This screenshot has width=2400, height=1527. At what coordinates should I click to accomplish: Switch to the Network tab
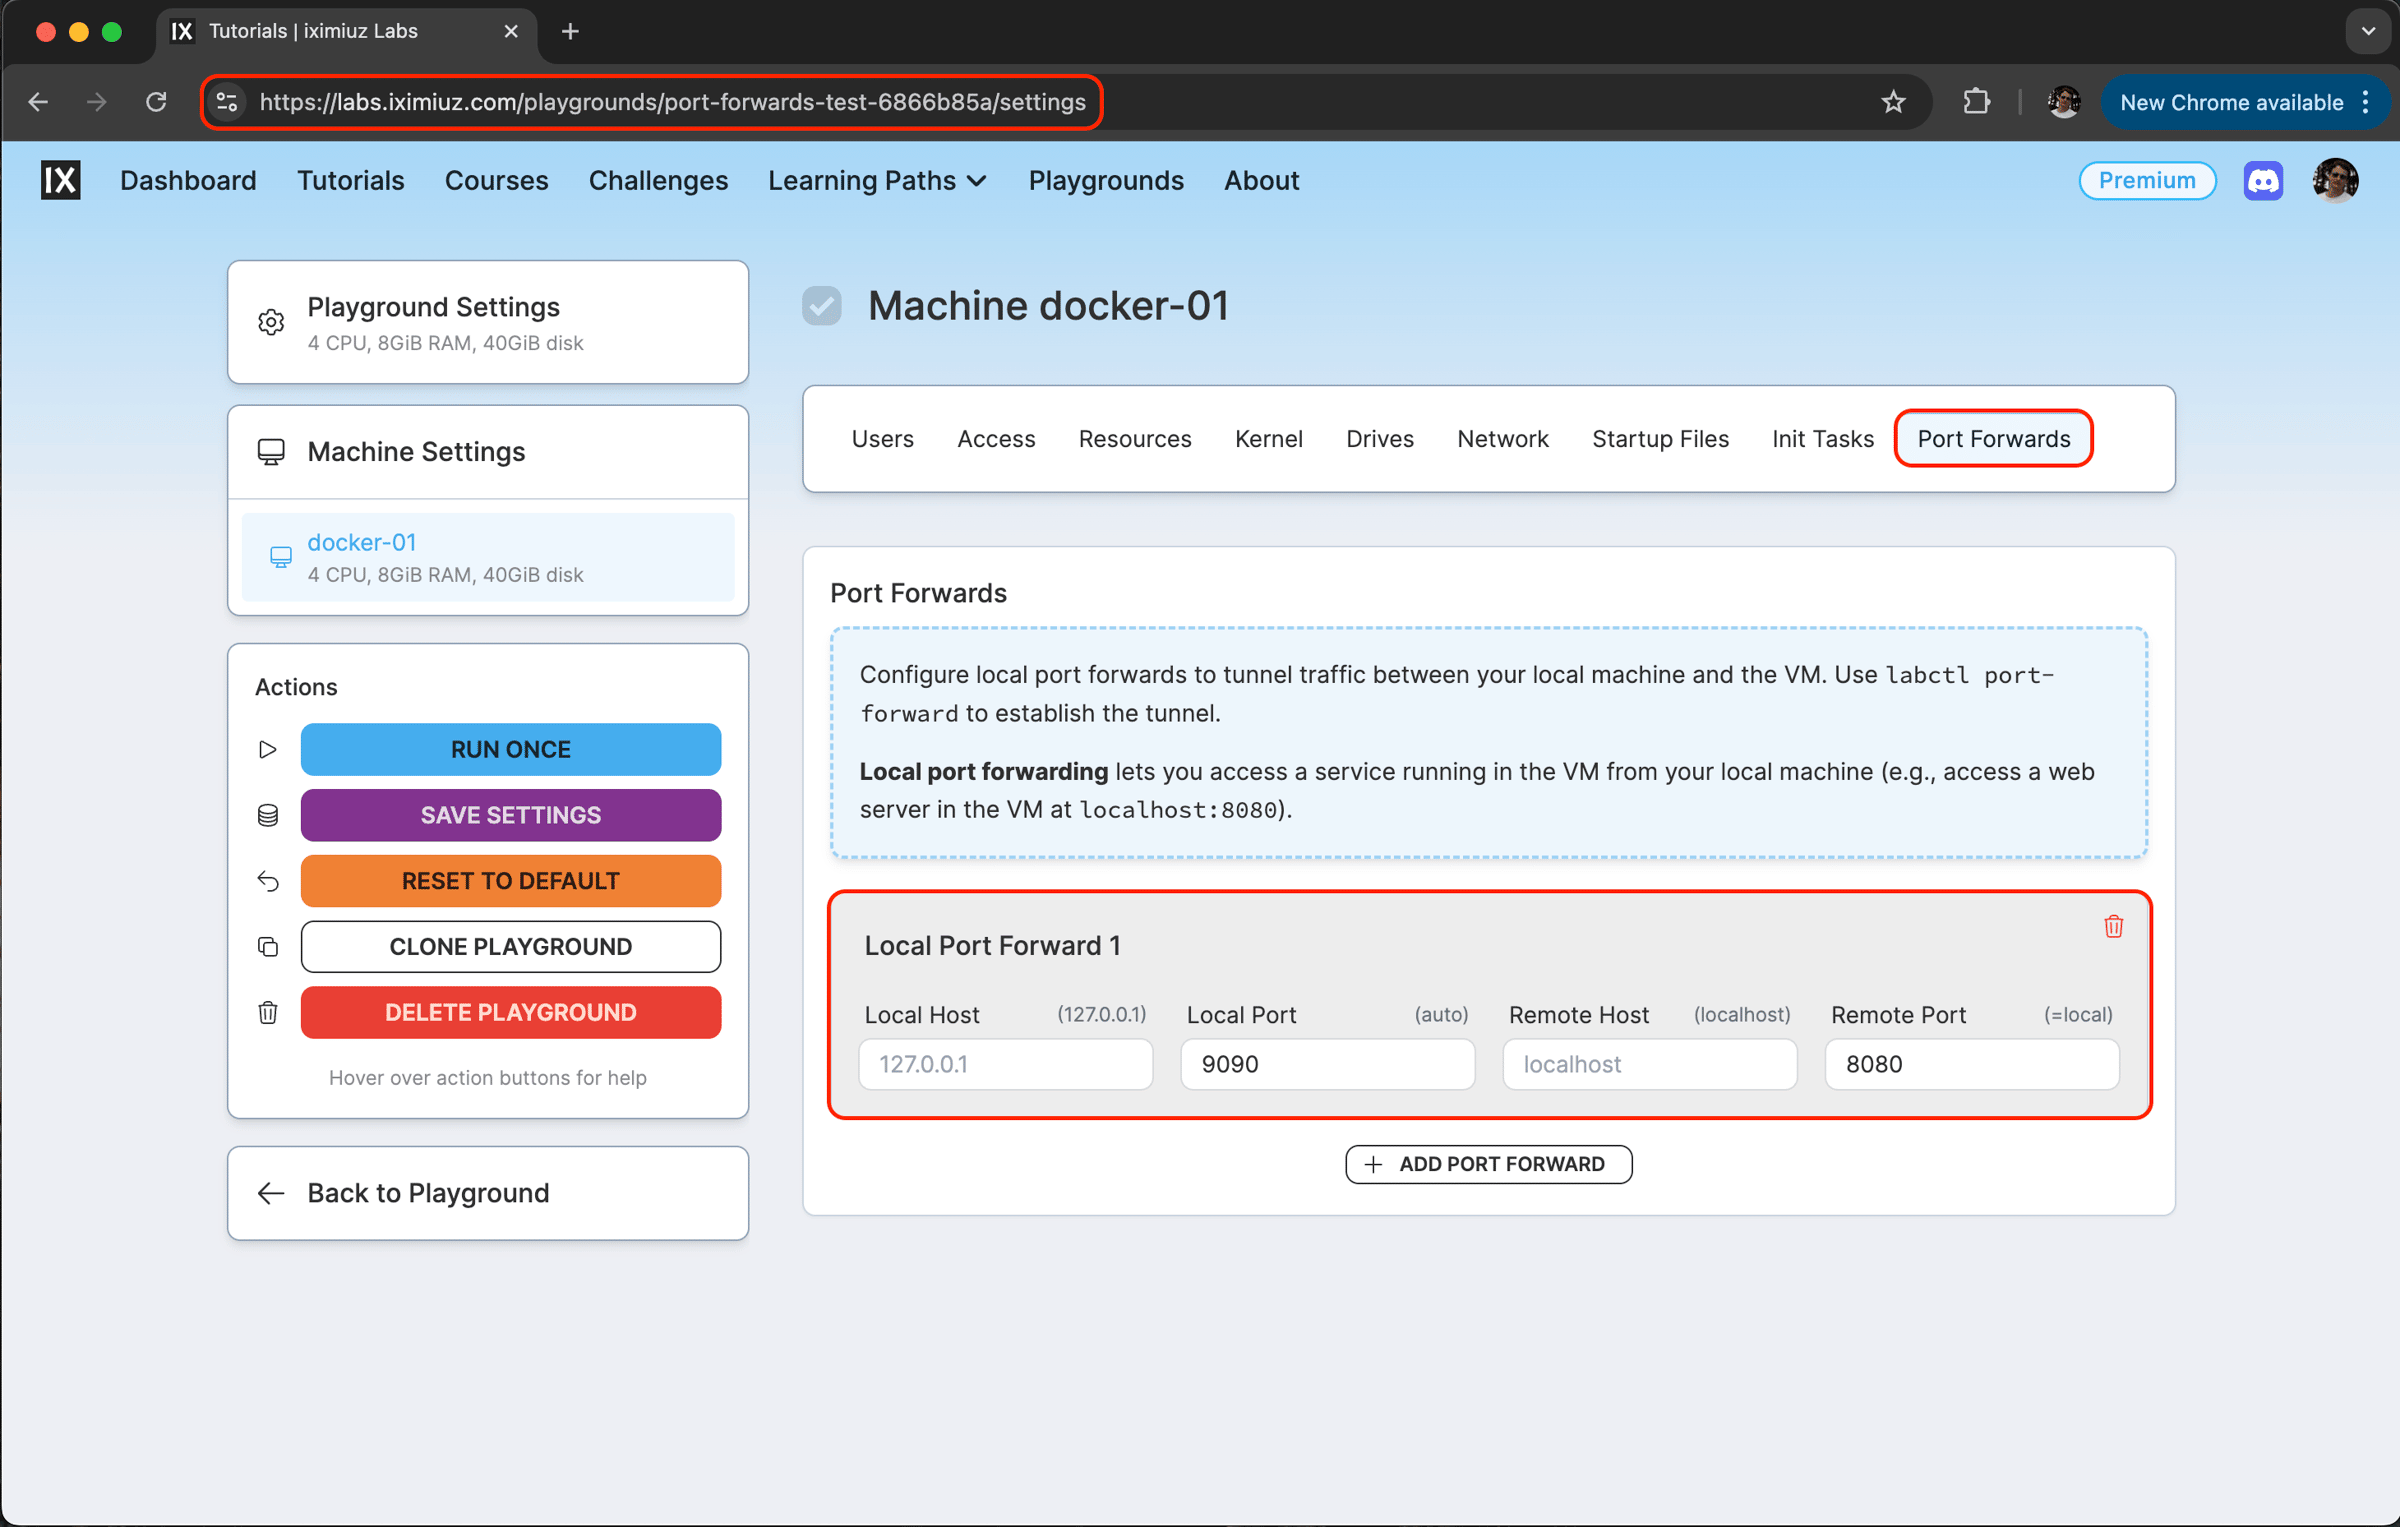[x=1502, y=439]
